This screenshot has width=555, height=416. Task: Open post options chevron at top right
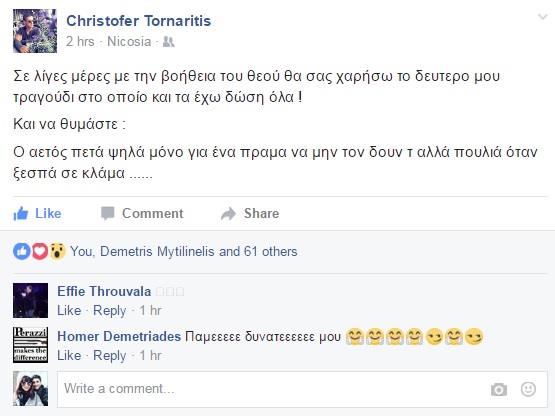point(543,17)
